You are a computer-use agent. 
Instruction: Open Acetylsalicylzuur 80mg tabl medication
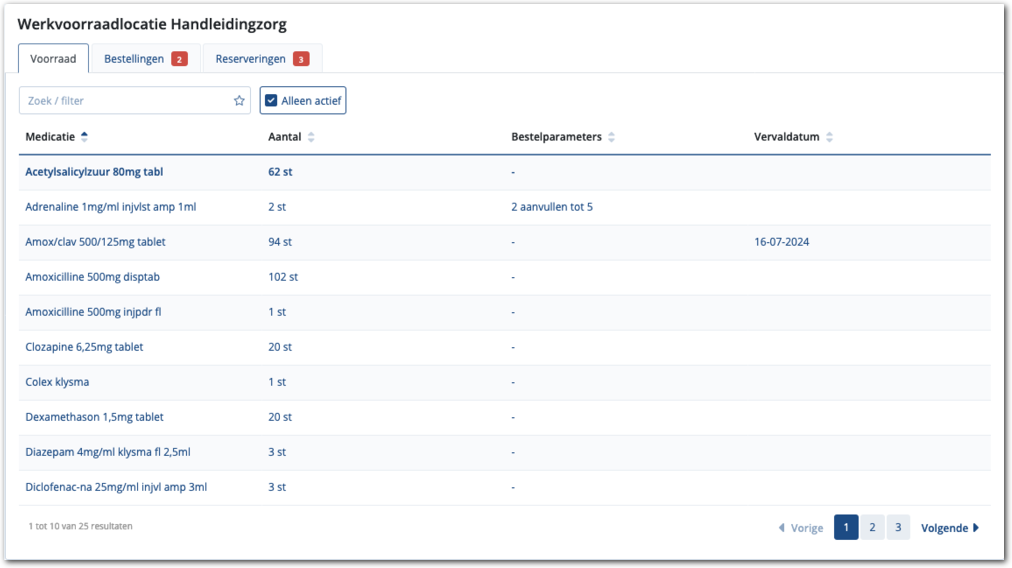click(x=94, y=172)
